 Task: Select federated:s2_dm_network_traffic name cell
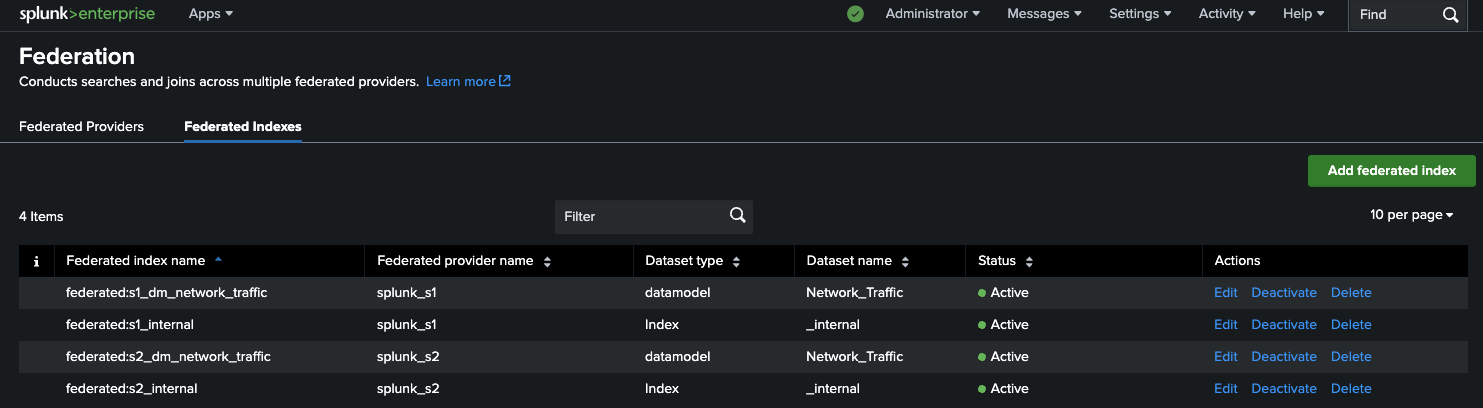pos(168,357)
